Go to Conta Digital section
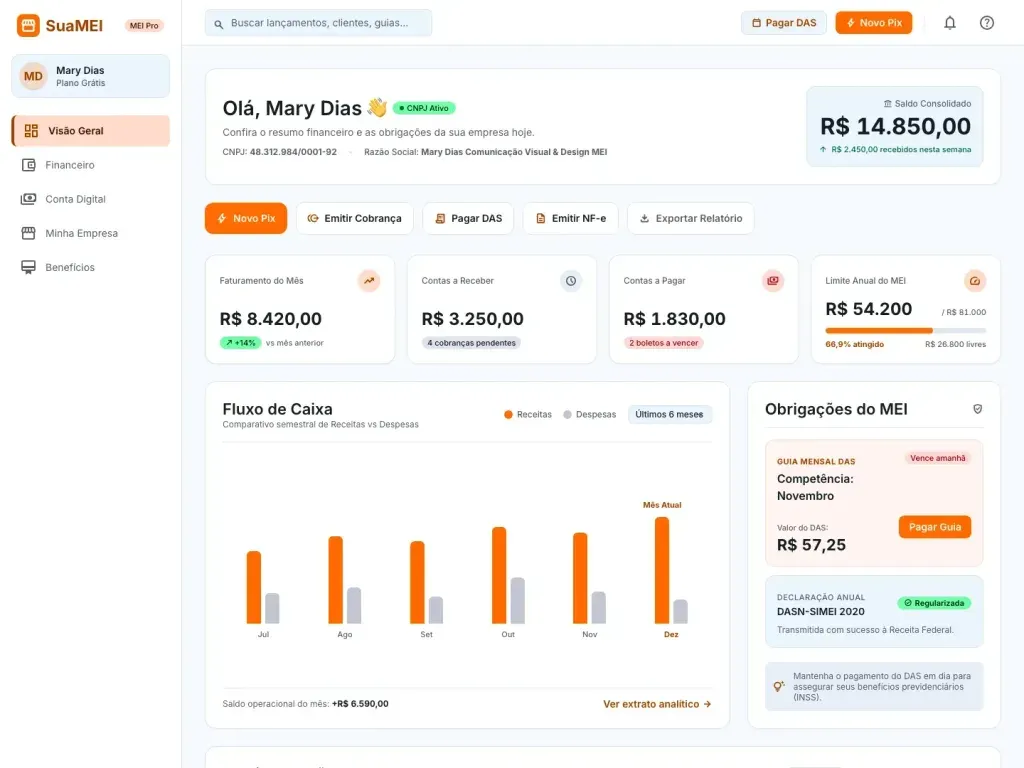 click(x=91, y=199)
